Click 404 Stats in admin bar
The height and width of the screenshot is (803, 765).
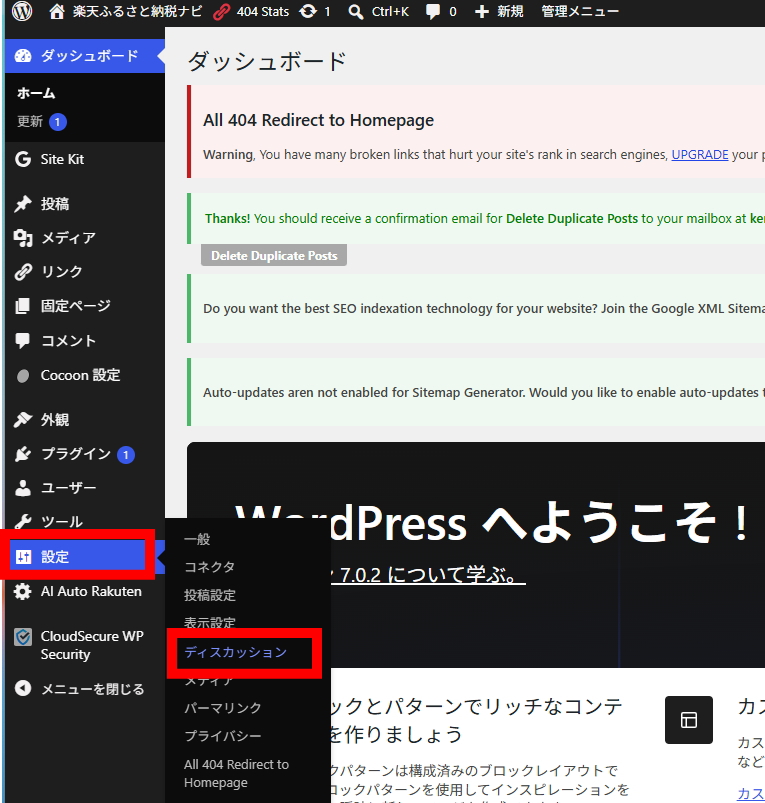(x=263, y=11)
